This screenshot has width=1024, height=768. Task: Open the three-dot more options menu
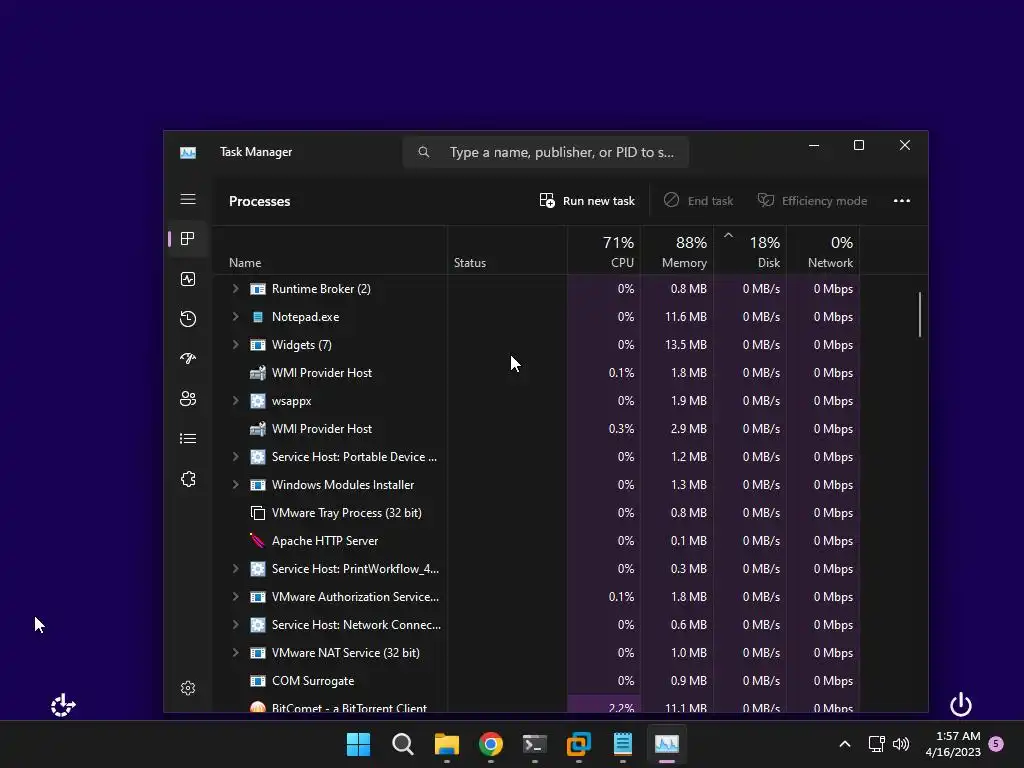[x=902, y=200]
